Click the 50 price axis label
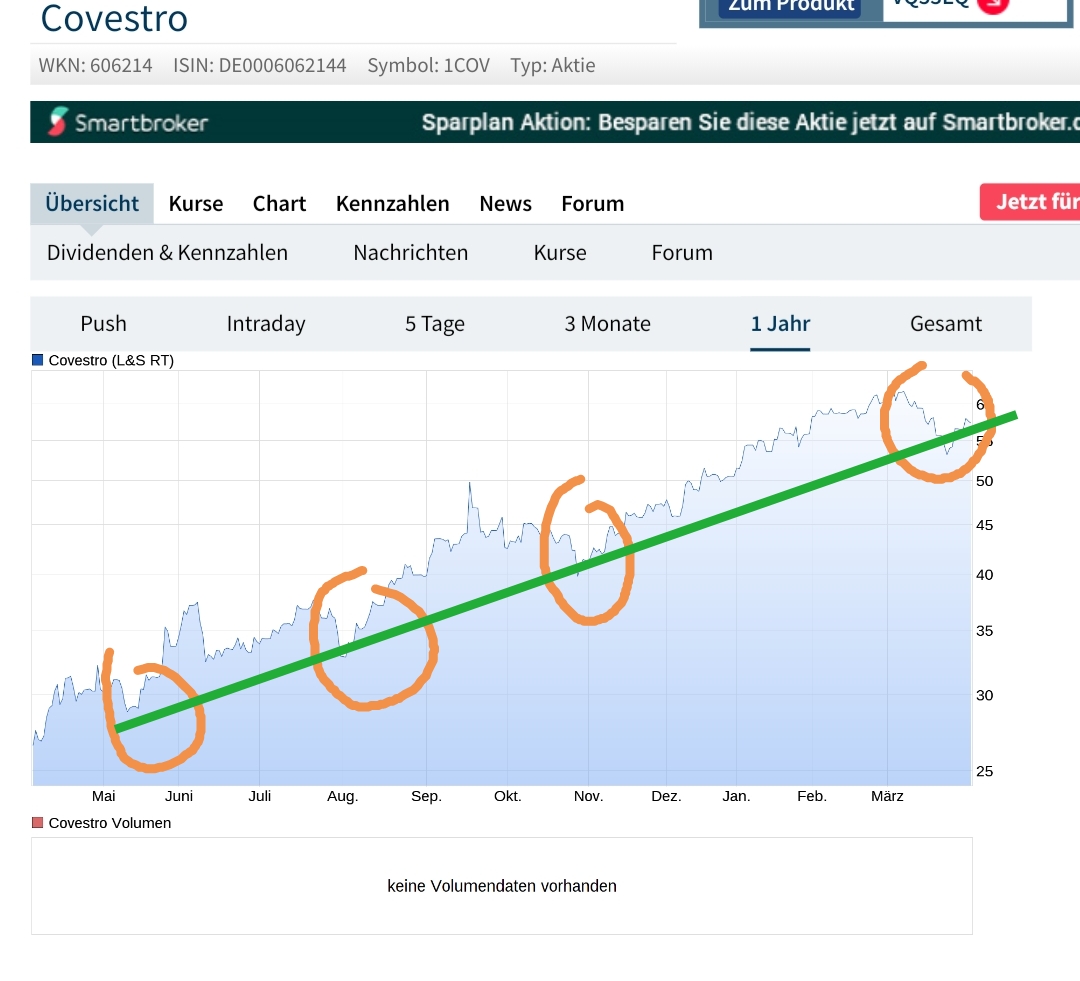The height and width of the screenshot is (981, 1080). coord(984,482)
